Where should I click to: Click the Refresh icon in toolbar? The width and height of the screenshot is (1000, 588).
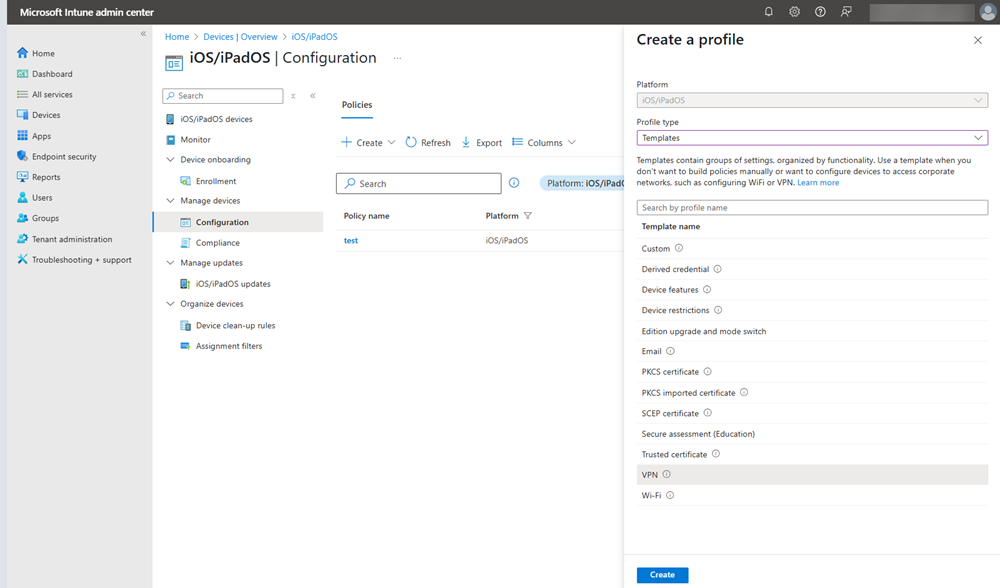pos(411,143)
